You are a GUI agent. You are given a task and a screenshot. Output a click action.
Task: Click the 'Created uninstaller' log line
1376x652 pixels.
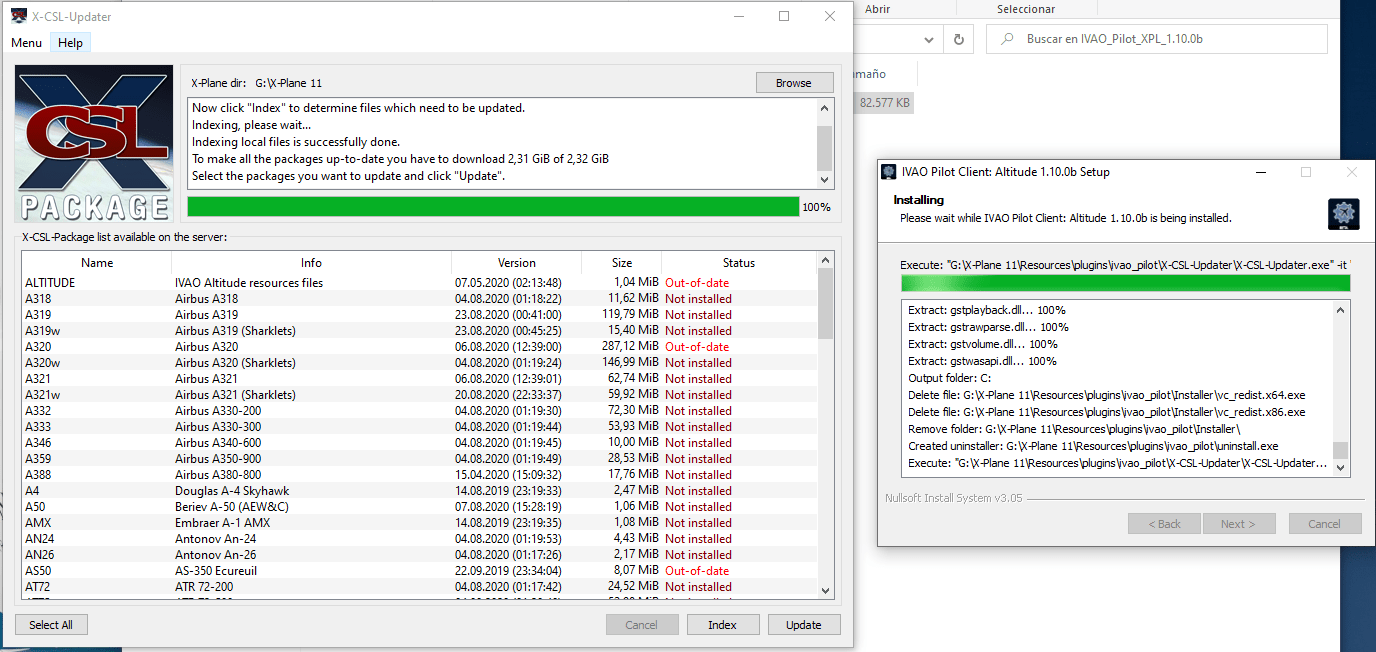point(1095,446)
